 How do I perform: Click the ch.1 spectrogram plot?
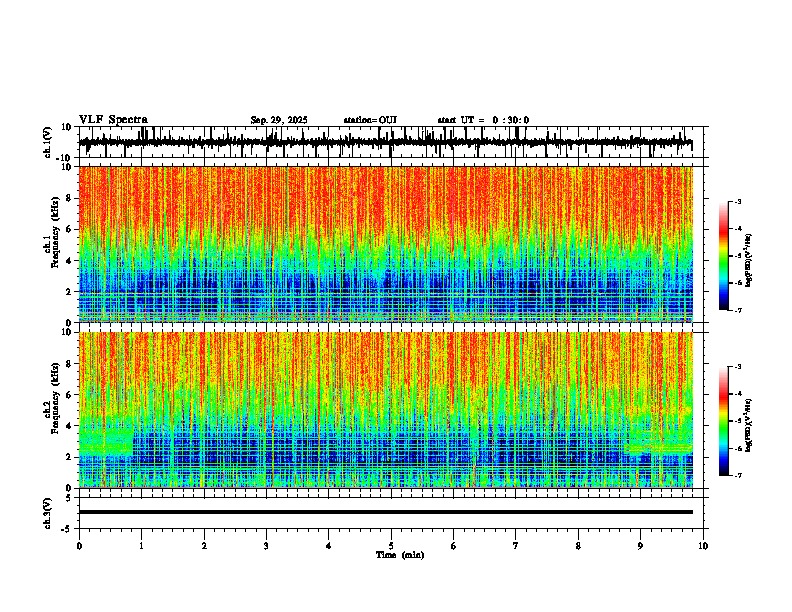386,244
